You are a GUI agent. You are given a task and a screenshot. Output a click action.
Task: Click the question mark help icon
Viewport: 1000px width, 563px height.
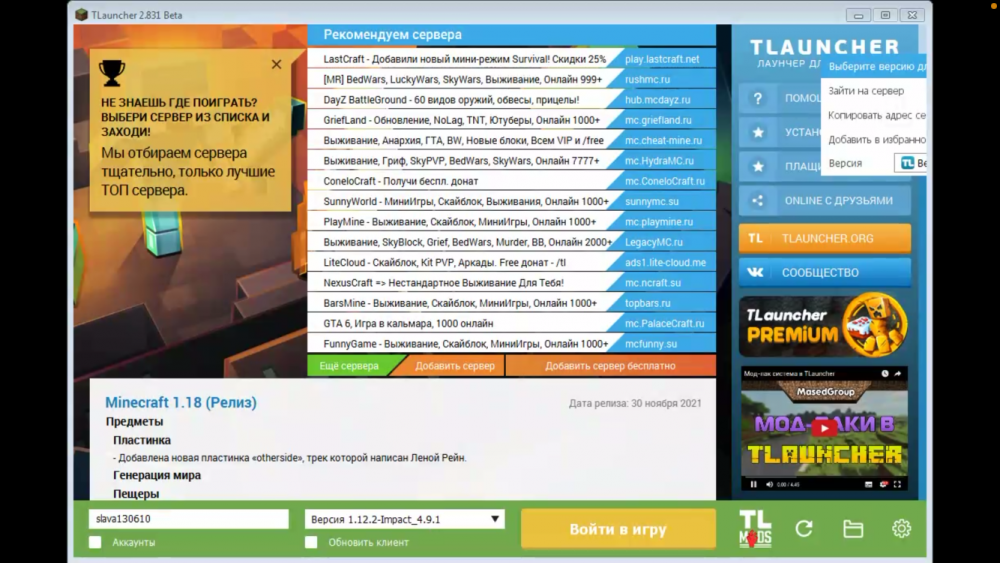click(x=758, y=98)
